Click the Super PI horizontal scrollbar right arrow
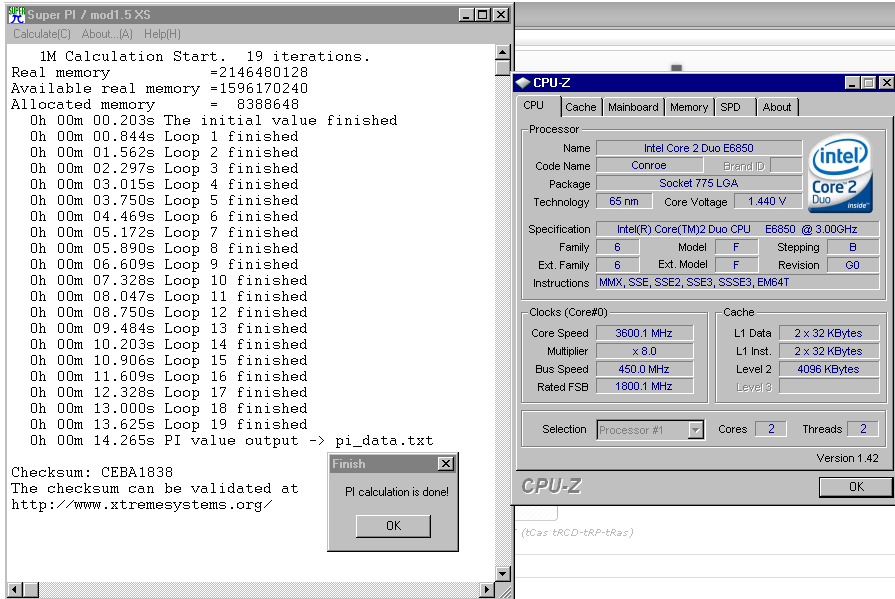Screen dimensions: 895x599 pos(486,589)
